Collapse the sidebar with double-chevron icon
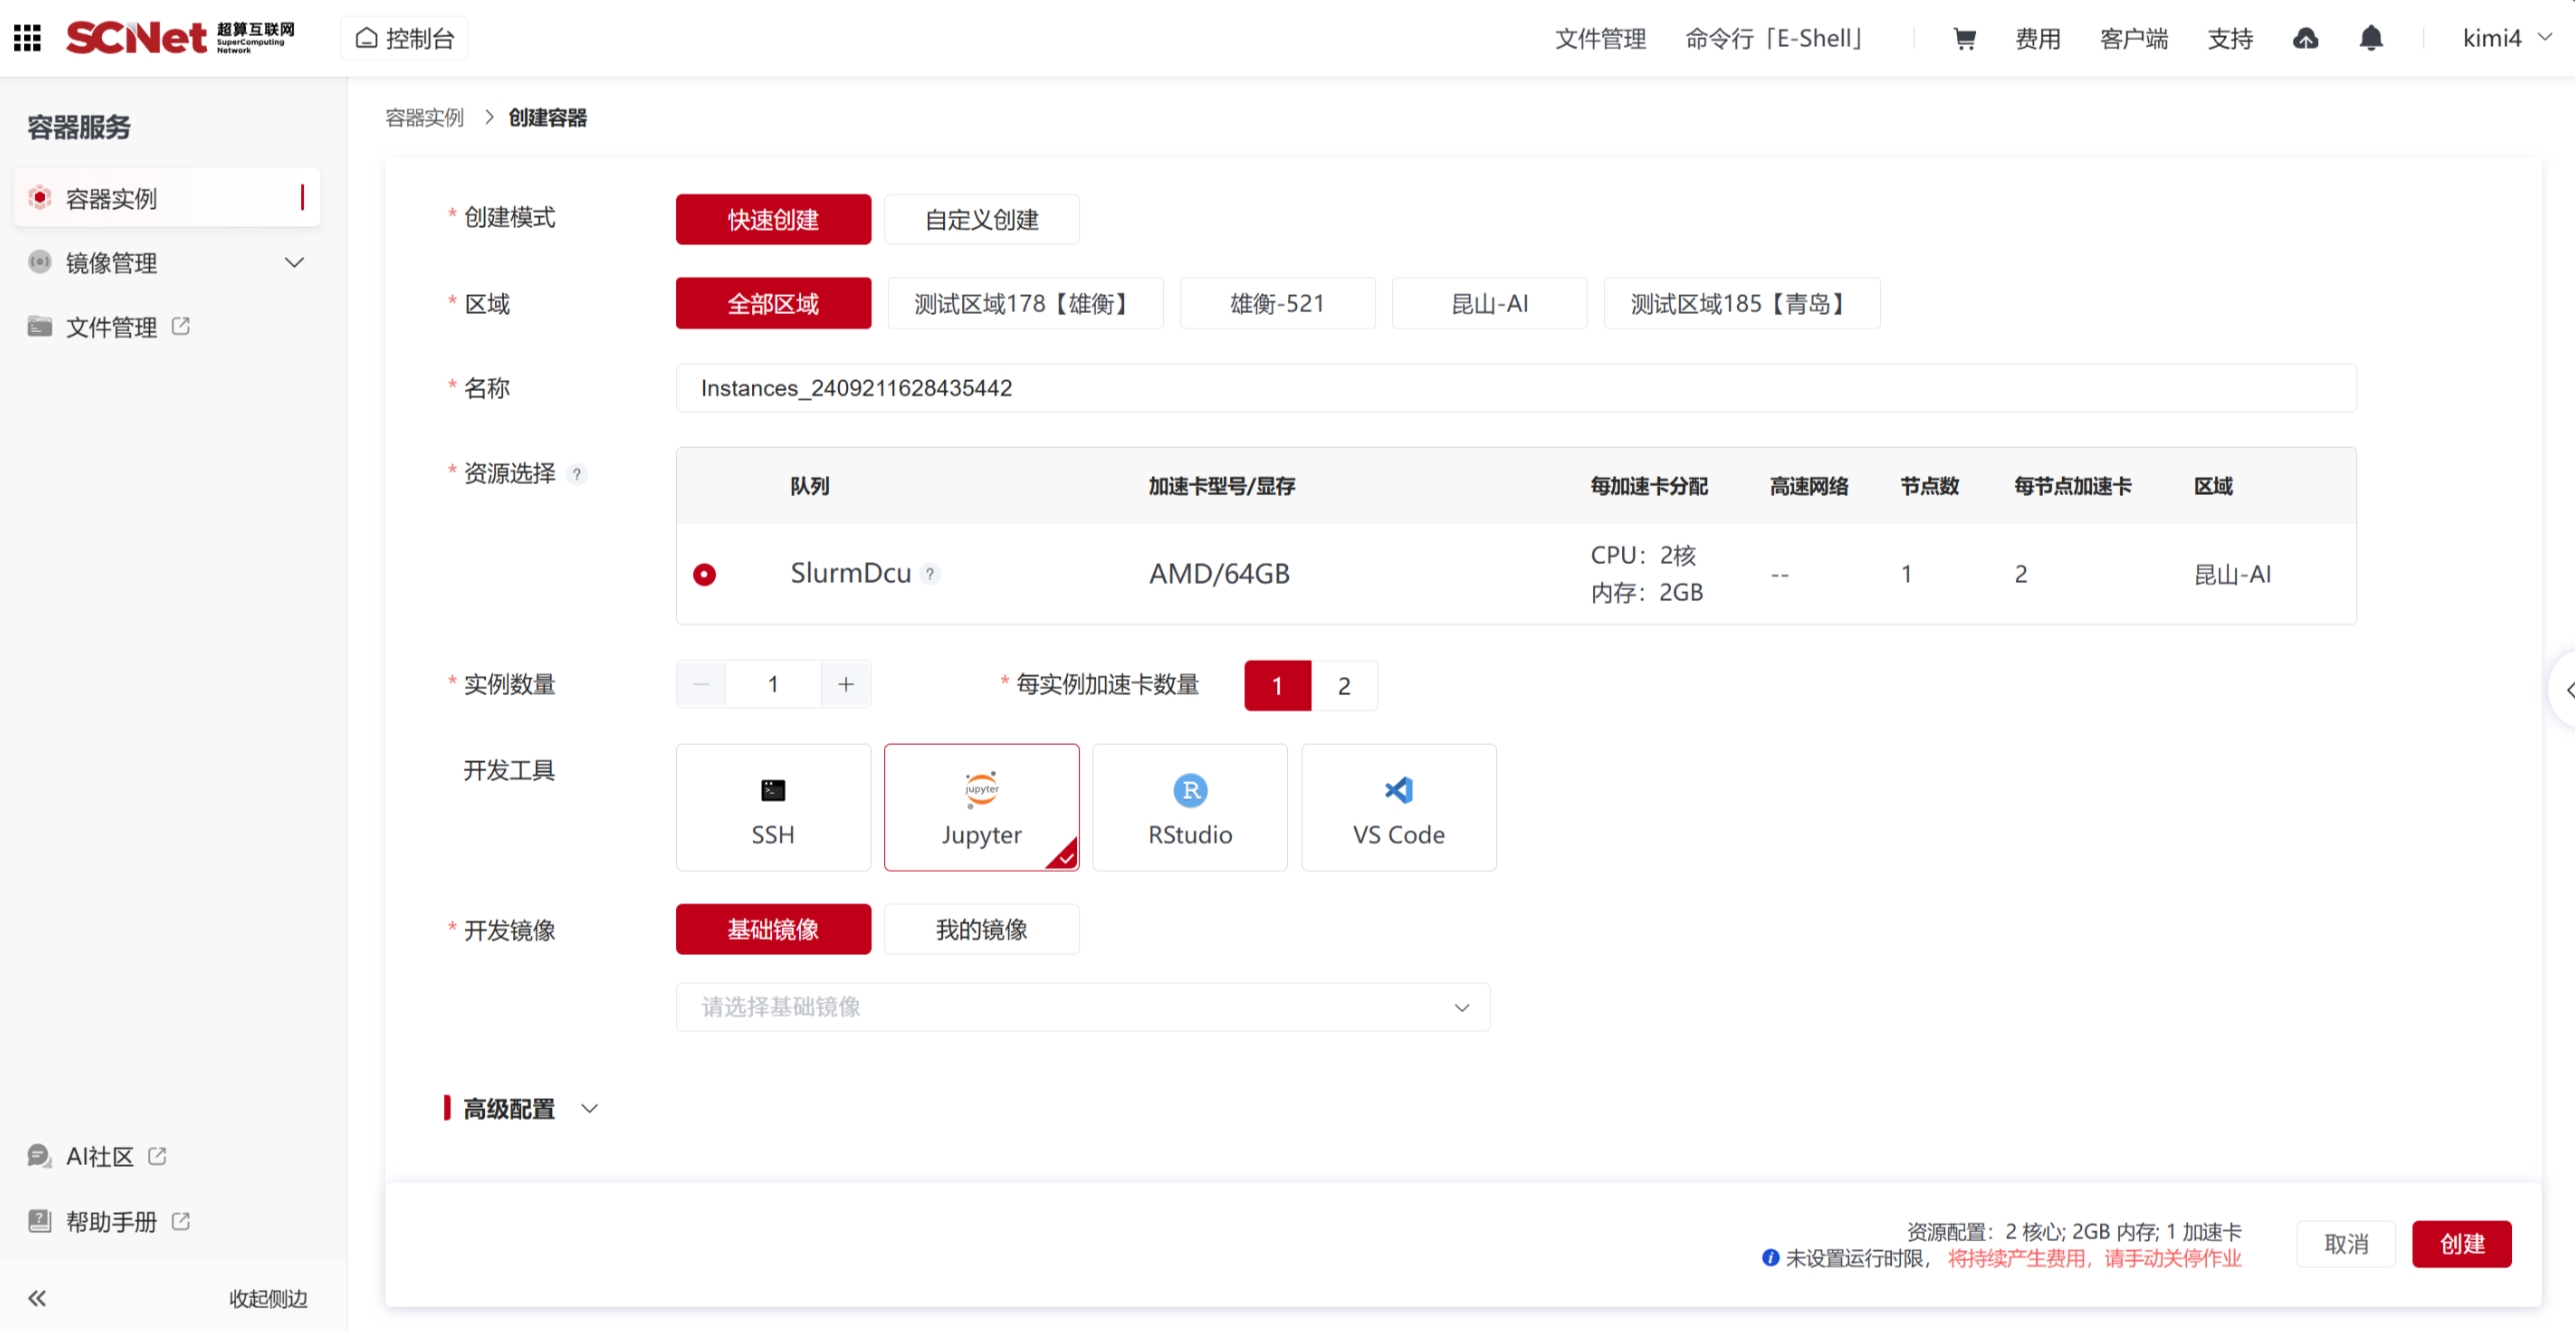Screen dimensions: 2575x1331 pos(37,1298)
